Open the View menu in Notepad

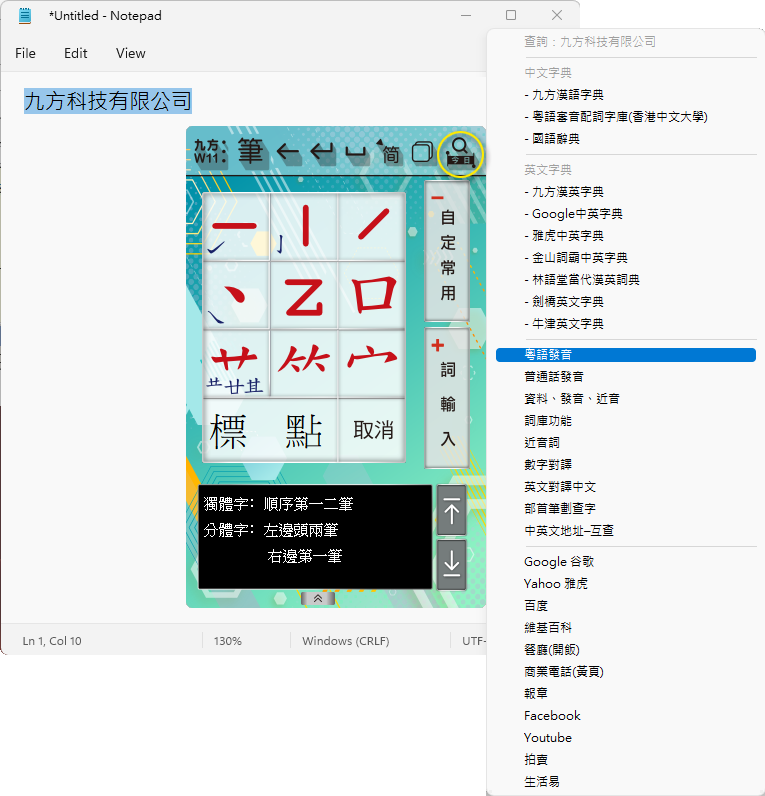pos(130,53)
